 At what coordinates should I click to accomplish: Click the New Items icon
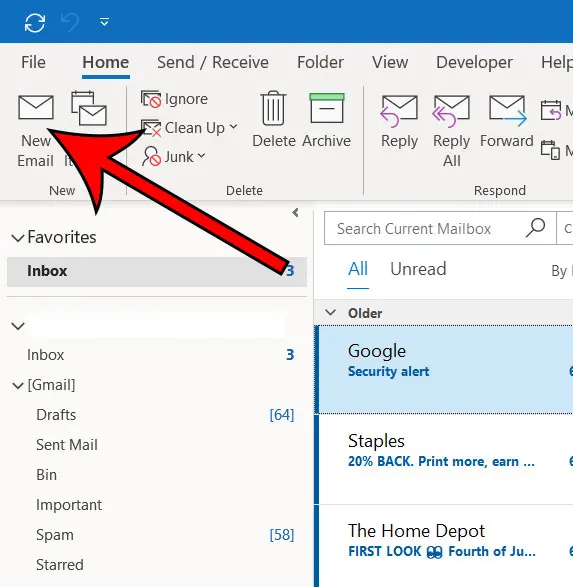(89, 108)
